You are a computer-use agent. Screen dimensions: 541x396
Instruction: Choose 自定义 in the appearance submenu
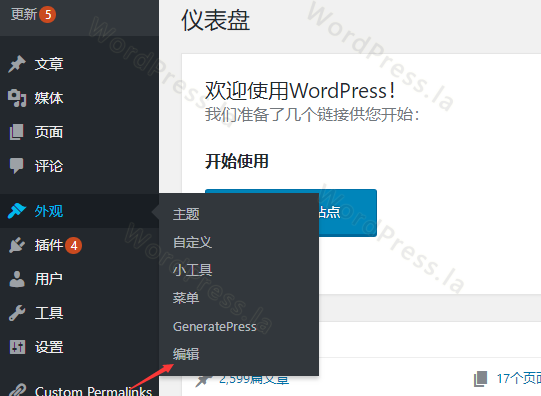tap(192, 242)
